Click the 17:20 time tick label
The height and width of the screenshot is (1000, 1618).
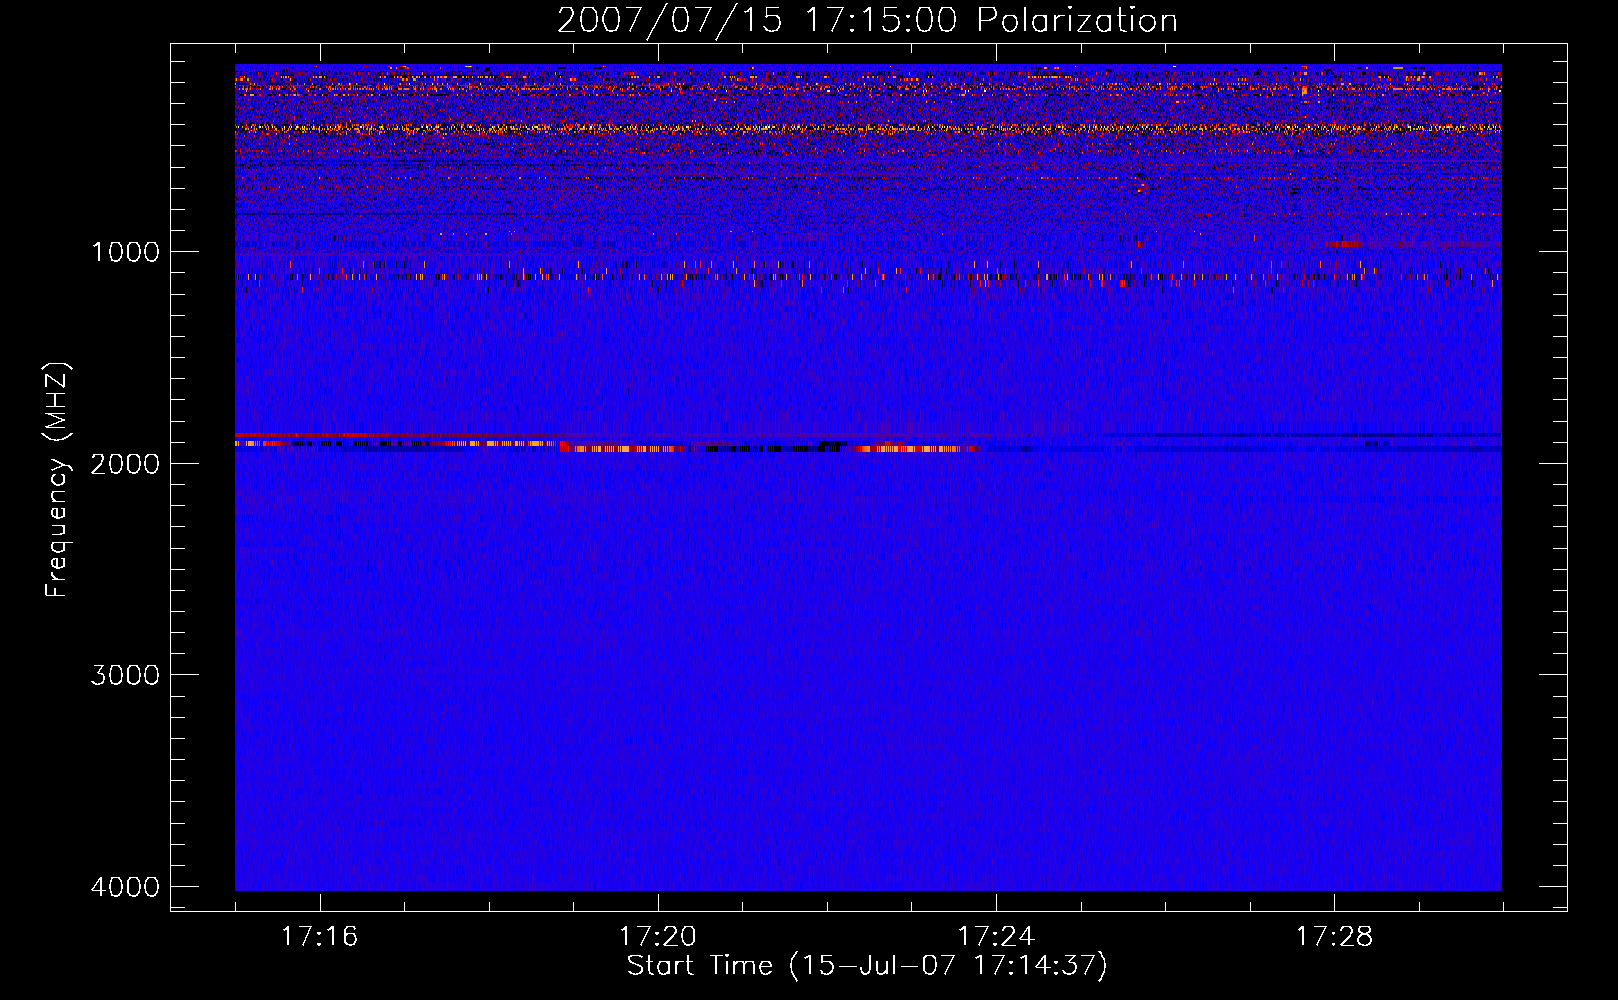pos(658,937)
